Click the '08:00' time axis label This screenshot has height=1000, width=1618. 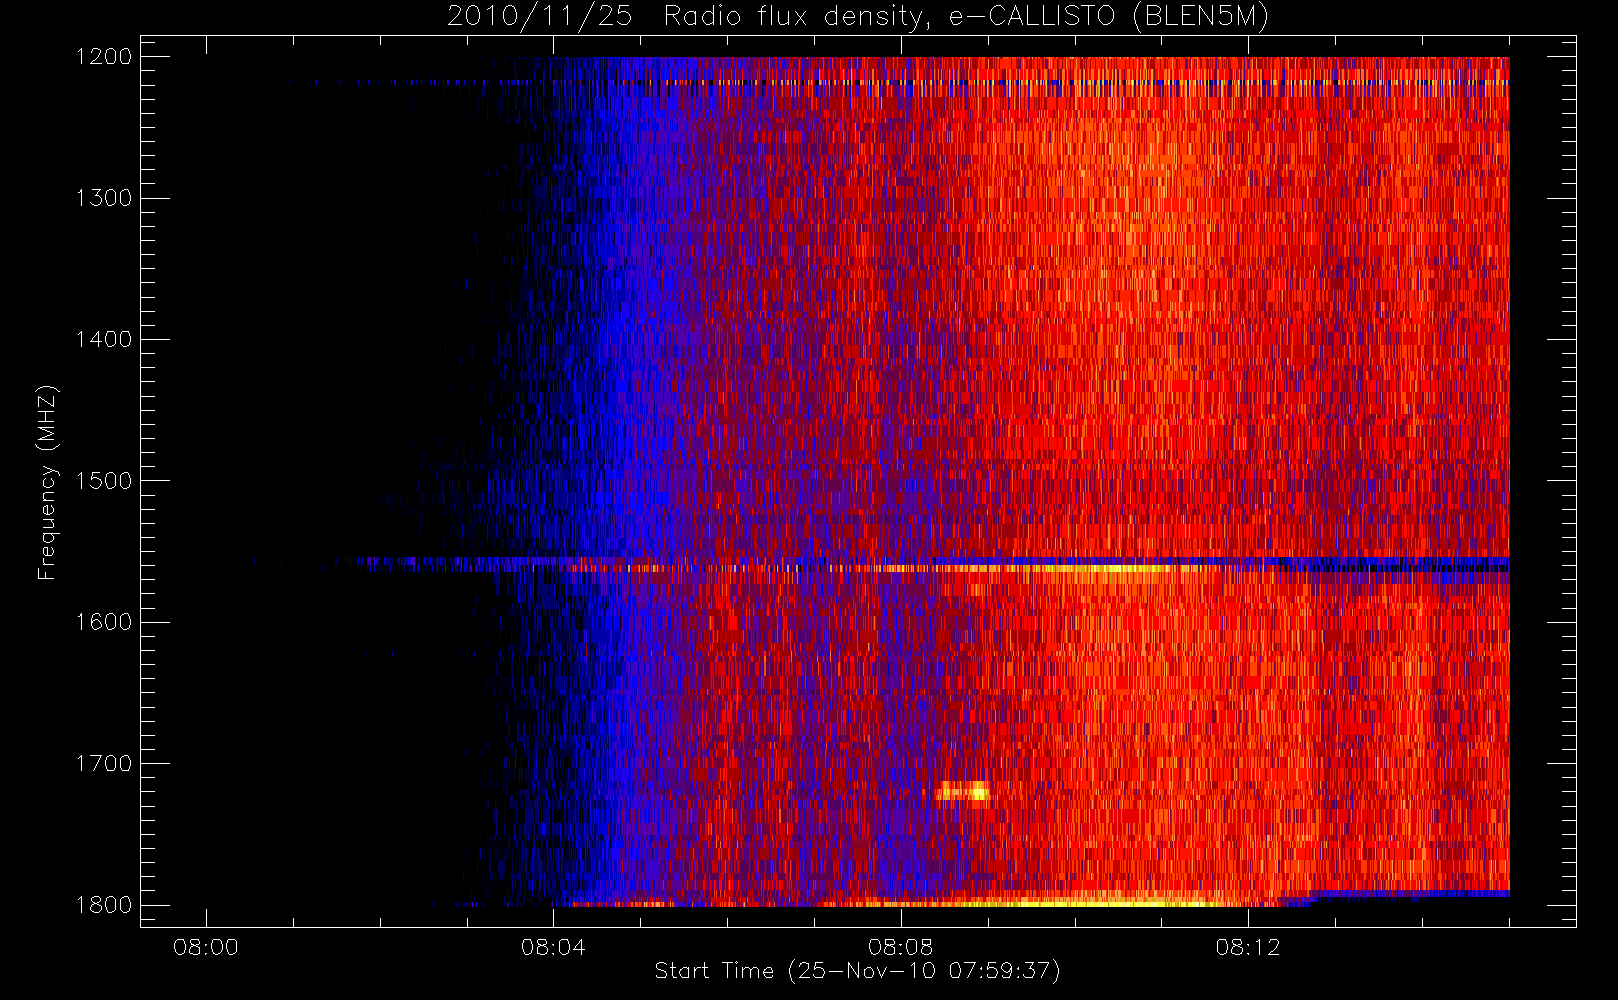tap(206, 947)
